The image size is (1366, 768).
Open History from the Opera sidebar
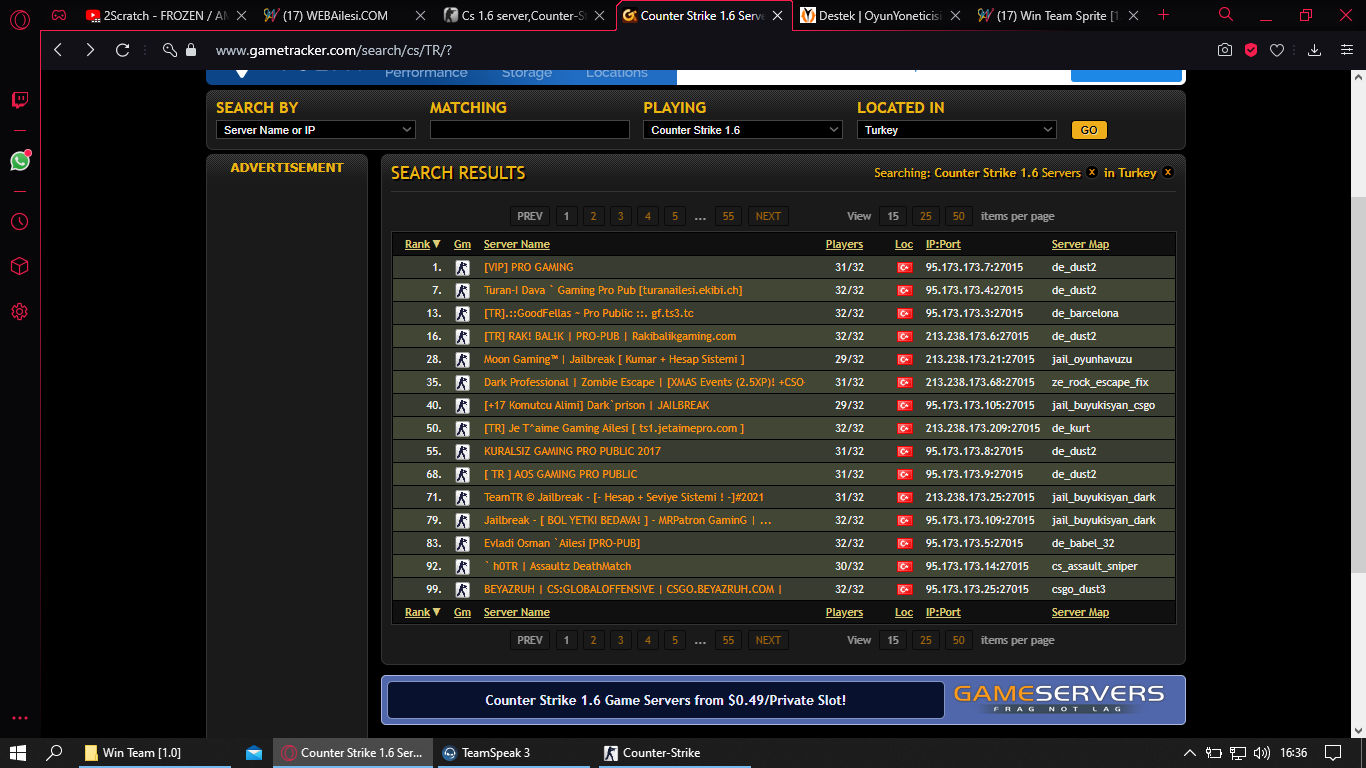pos(19,222)
